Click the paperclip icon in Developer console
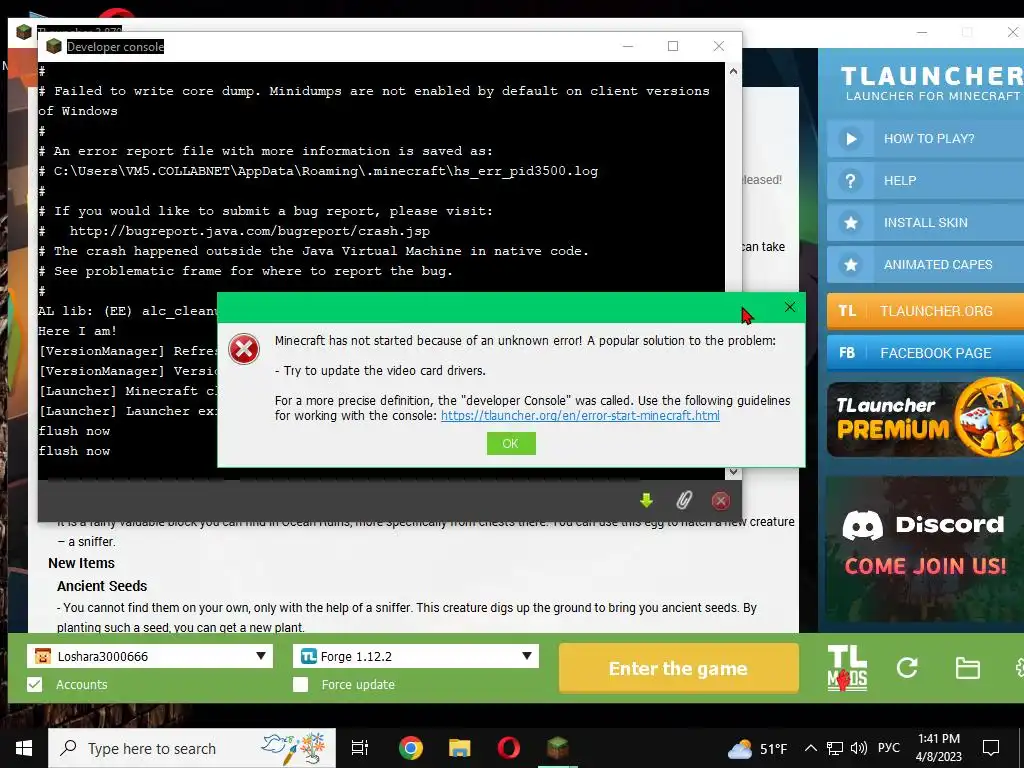 tap(684, 500)
